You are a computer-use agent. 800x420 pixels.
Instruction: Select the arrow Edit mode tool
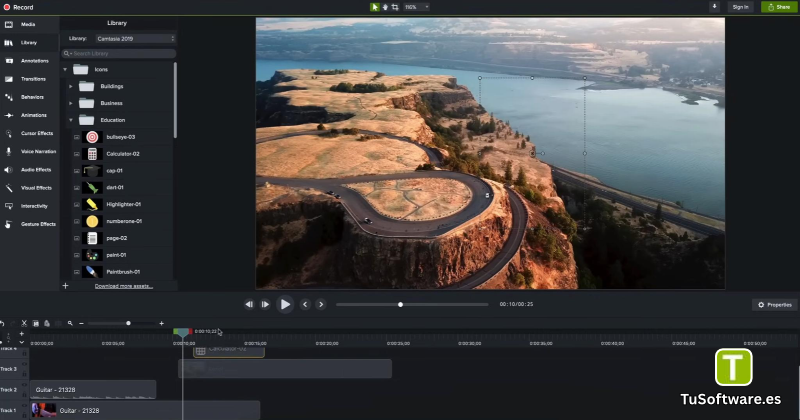[x=375, y=7]
